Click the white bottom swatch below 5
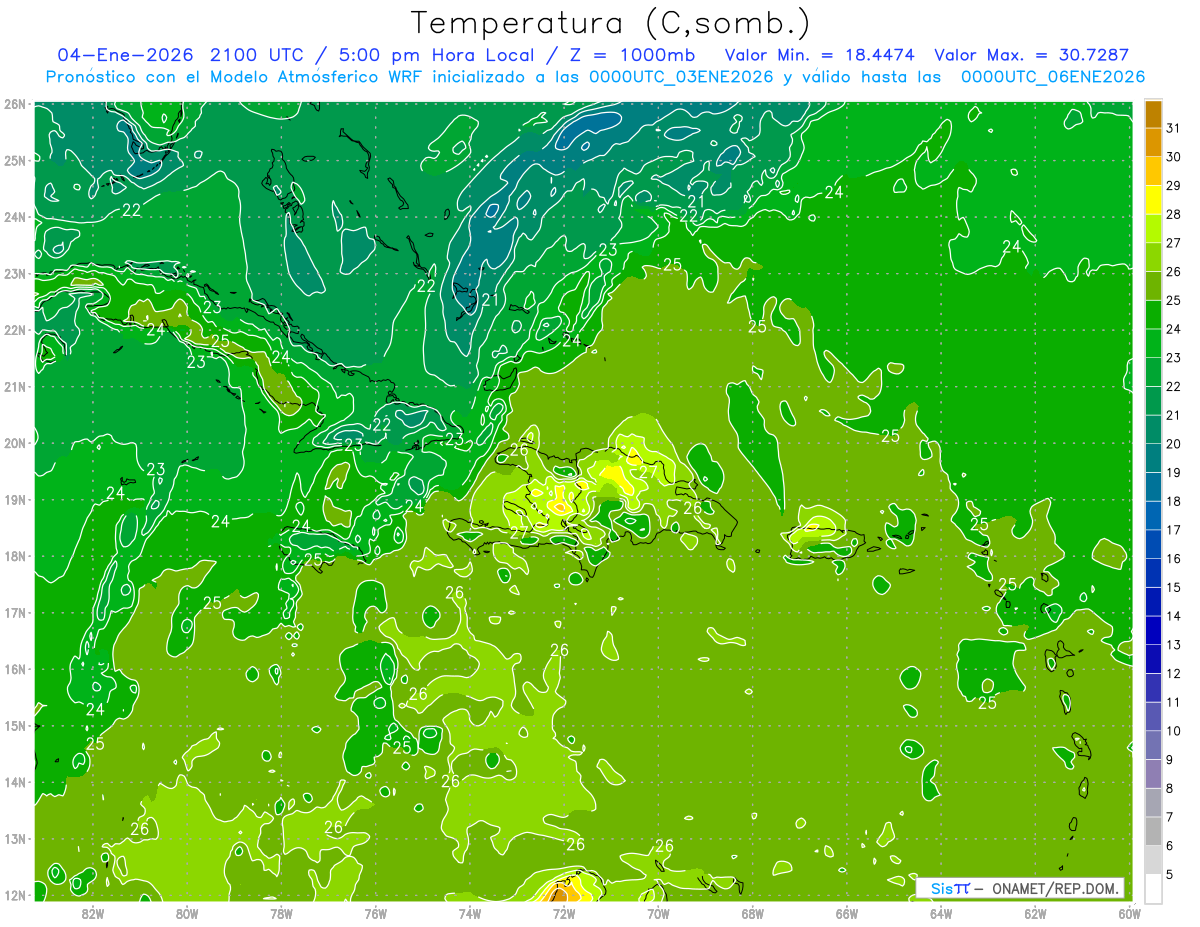The width and height of the screenshot is (1200, 927). point(1153,888)
